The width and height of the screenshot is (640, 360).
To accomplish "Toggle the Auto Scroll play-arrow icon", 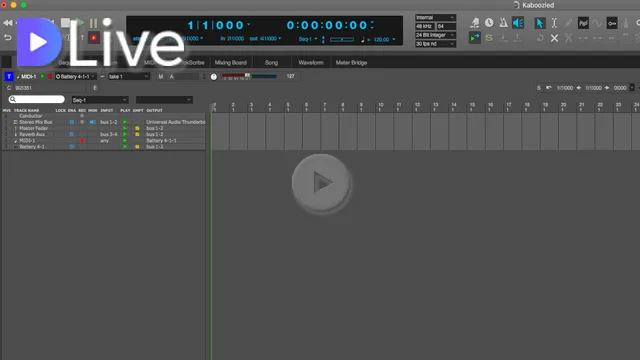I will click(475, 38).
